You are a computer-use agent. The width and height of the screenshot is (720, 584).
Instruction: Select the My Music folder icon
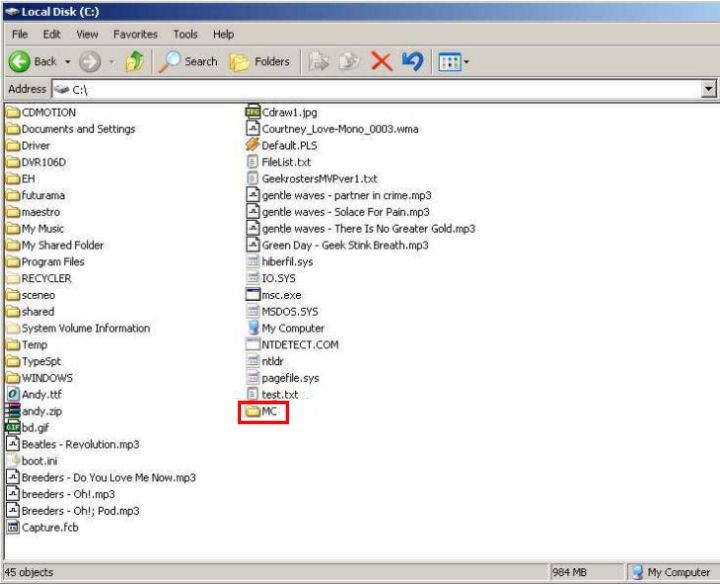[x=13, y=228]
